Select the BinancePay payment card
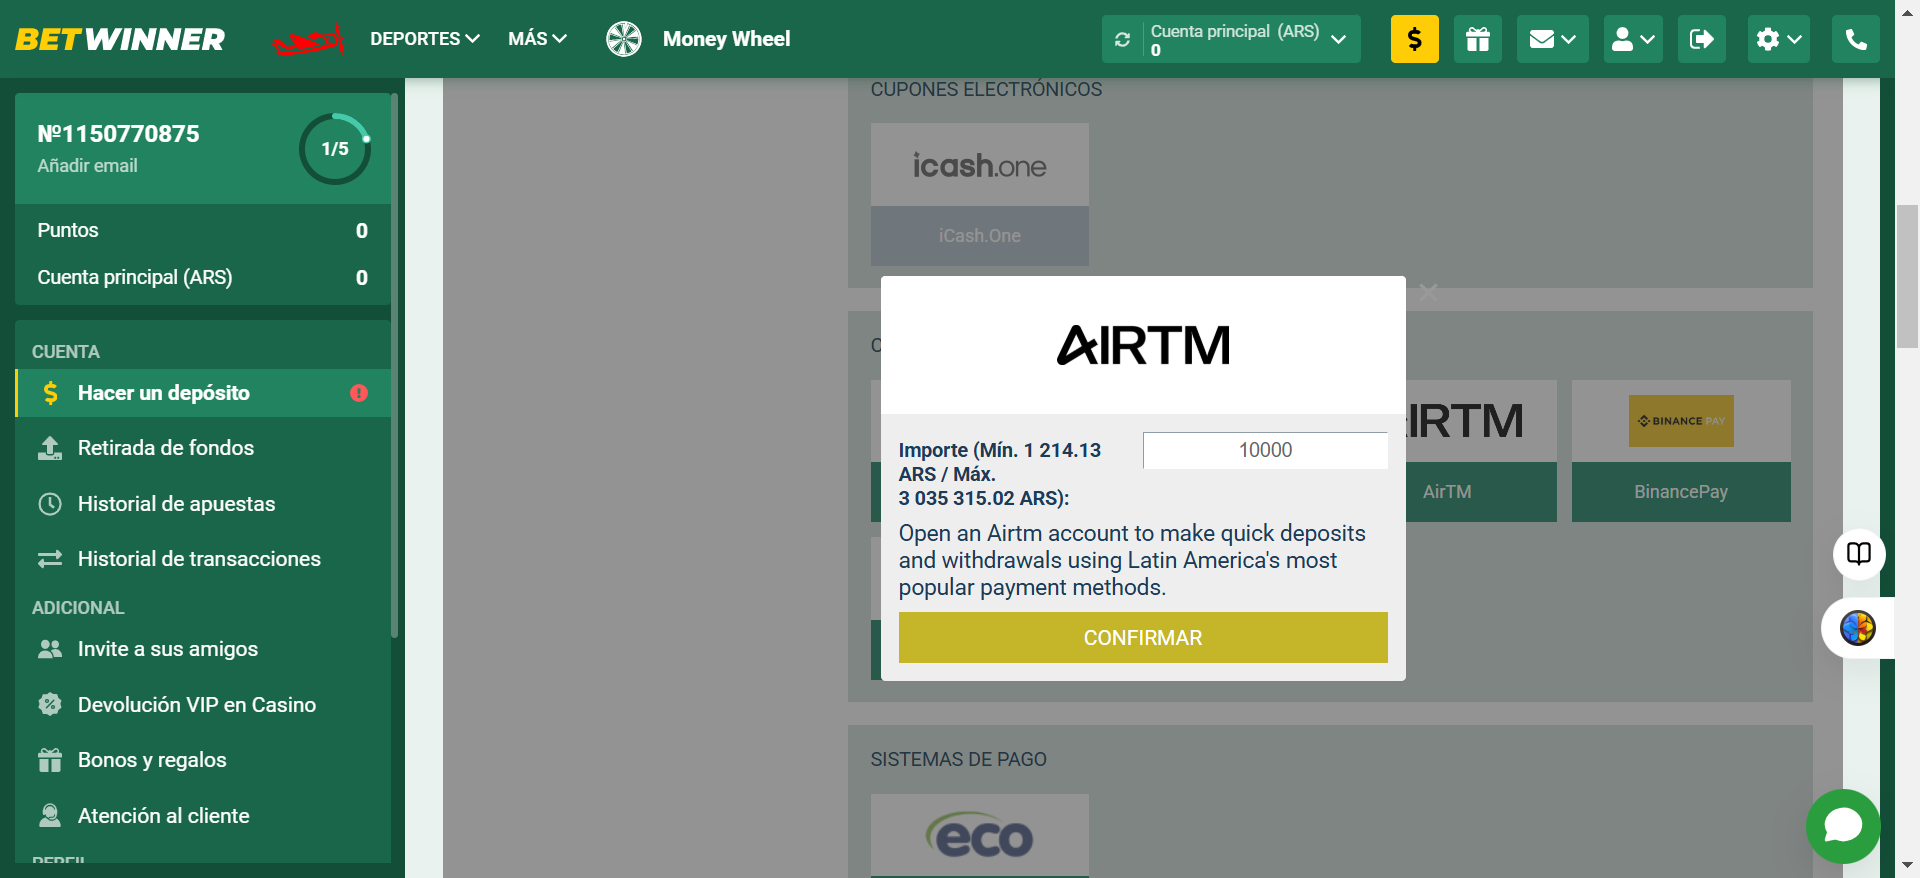This screenshot has width=1920, height=878. click(1681, 451)
